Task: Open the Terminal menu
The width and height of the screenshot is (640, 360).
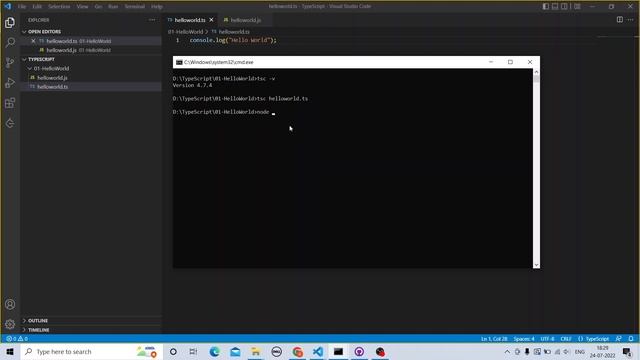Action: pyautogui.click(x=135, y=7)
